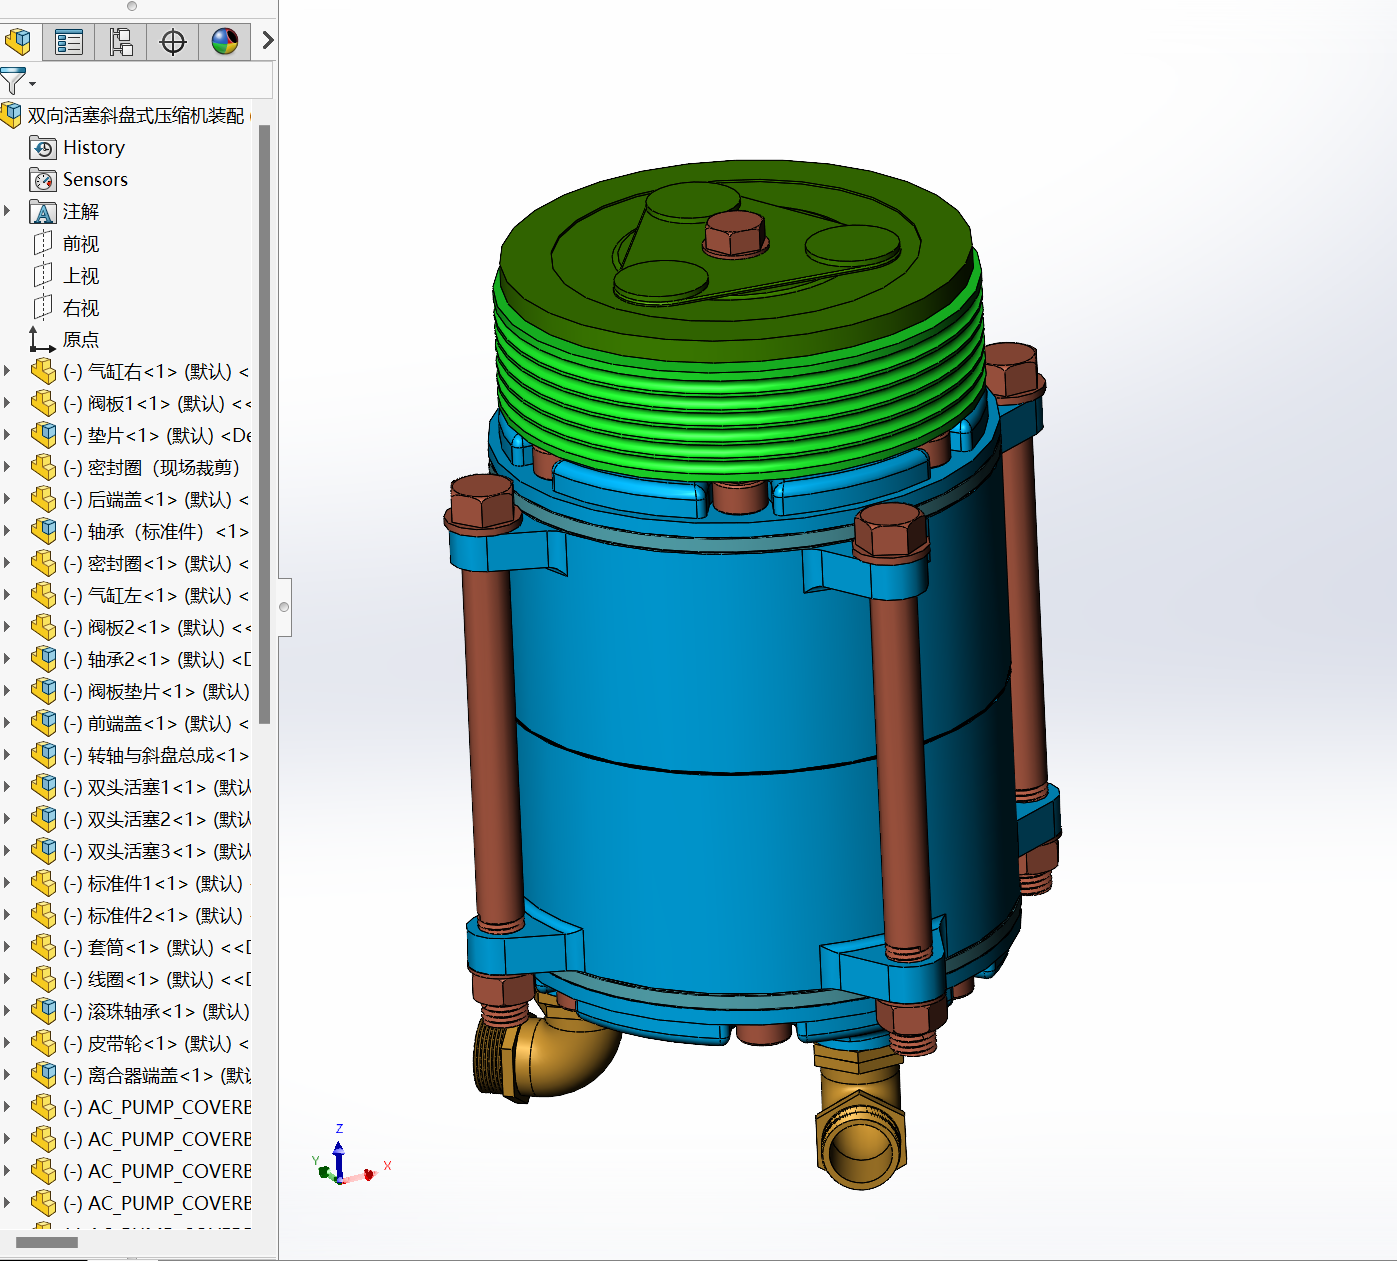
Task: Select the 原点 origin icon
Action: [x=42, y=340]
